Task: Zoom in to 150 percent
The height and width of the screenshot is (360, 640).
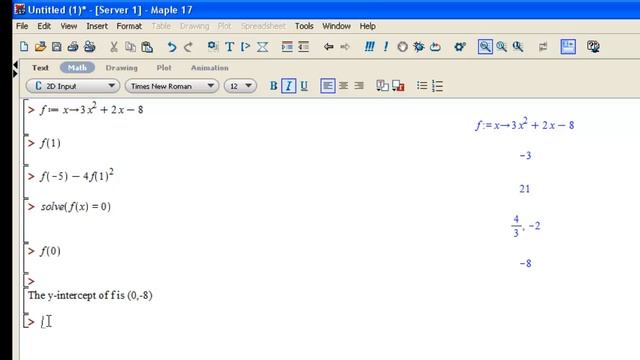Action: 502,47
